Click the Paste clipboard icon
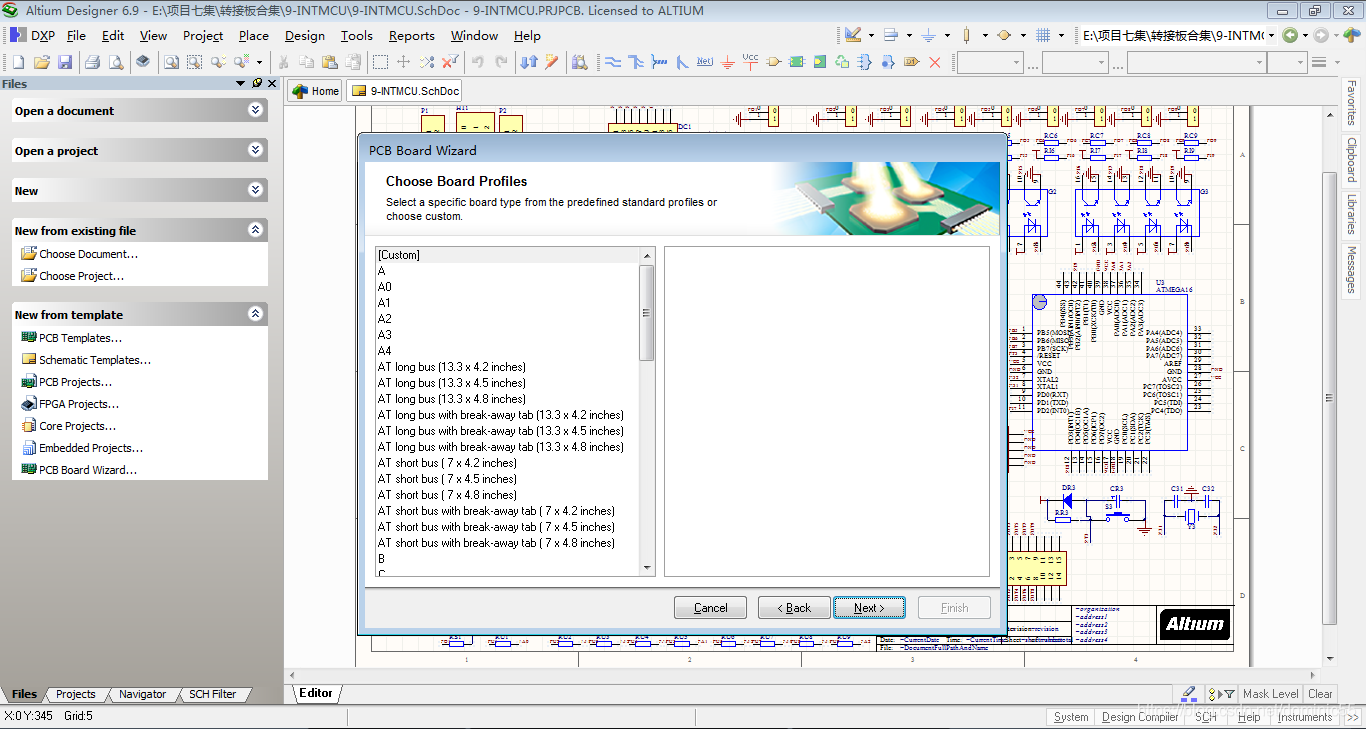This screenshot has width=1366, height=729. tap(329, 62)
